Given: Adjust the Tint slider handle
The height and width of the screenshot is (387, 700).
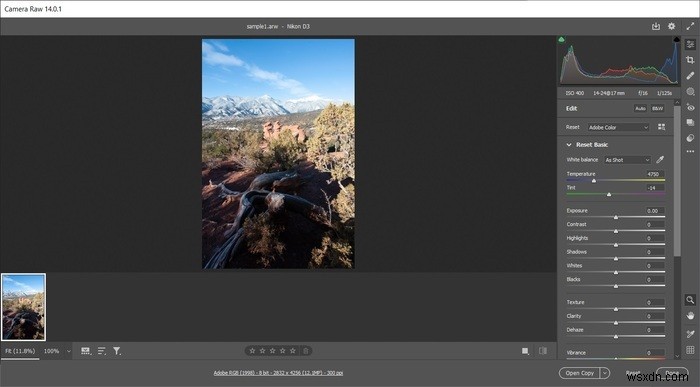Looking at the screenshot, I should click(x=609, y=195).
